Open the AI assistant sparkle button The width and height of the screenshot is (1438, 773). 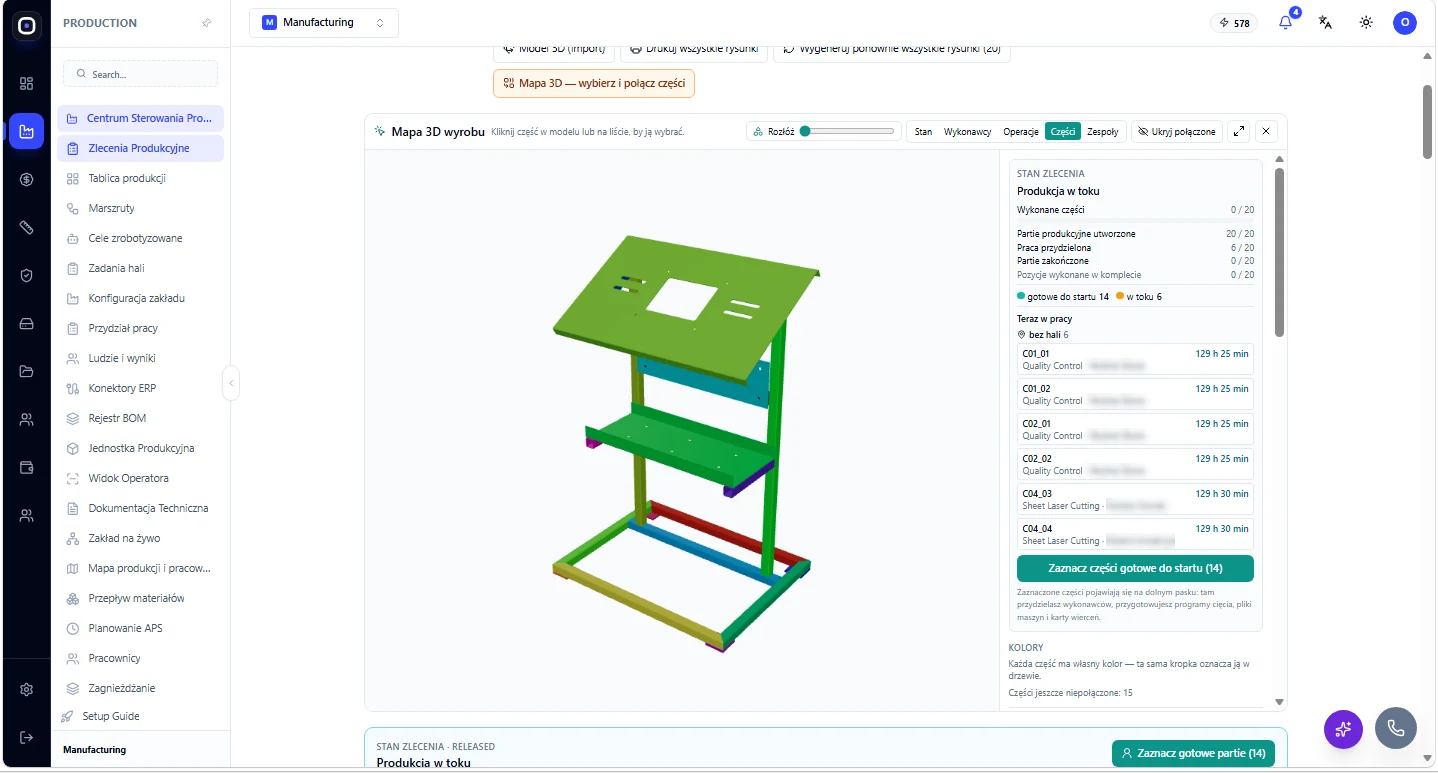1343,729
